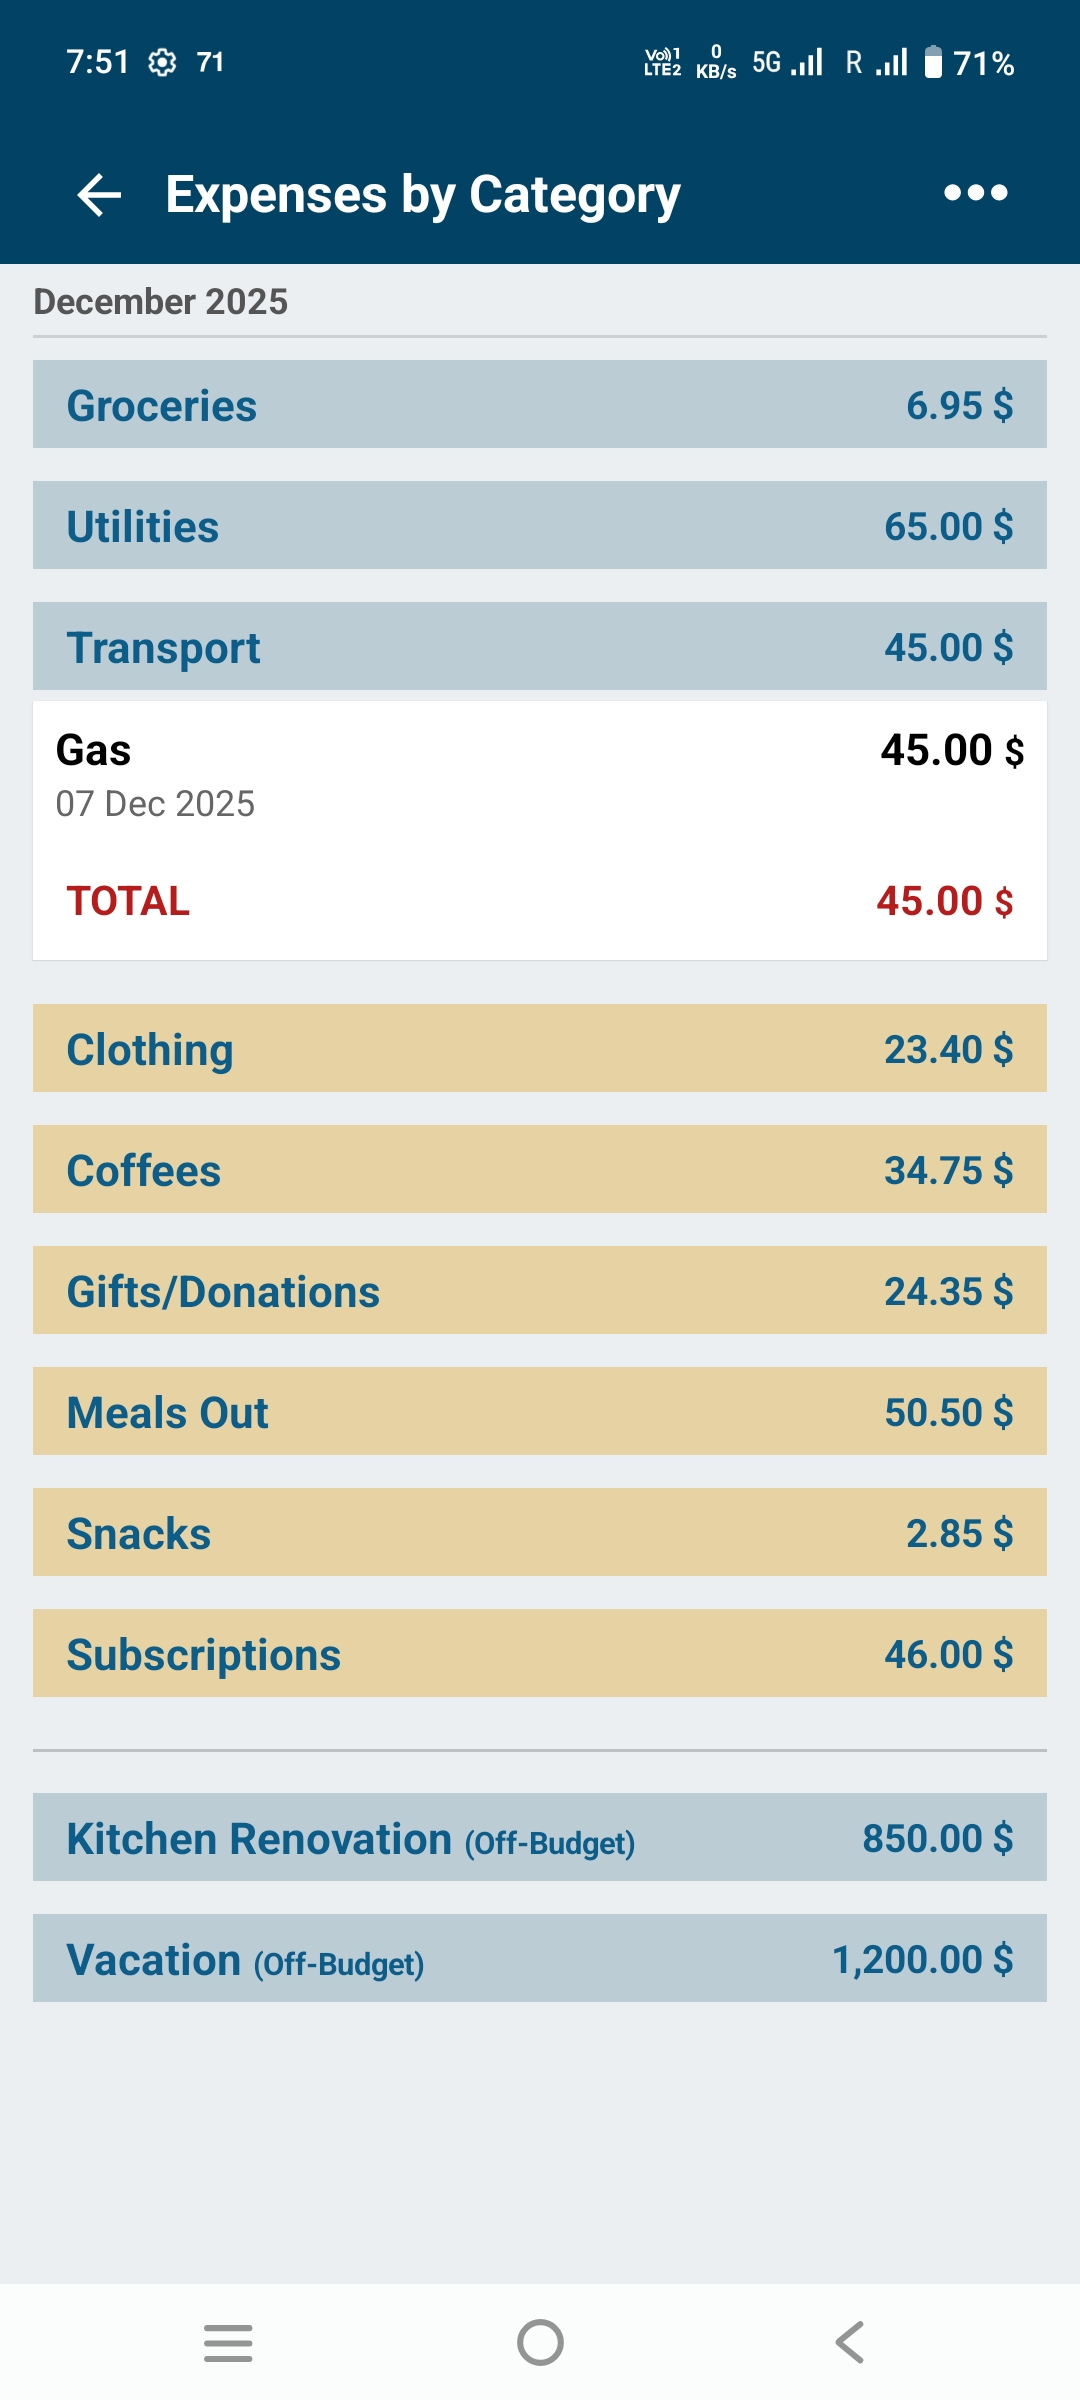The height and width of the screenshot is (2400, 1080).
Task: Tap settings gear icon in status bar
Action: (x=162, y=63)
